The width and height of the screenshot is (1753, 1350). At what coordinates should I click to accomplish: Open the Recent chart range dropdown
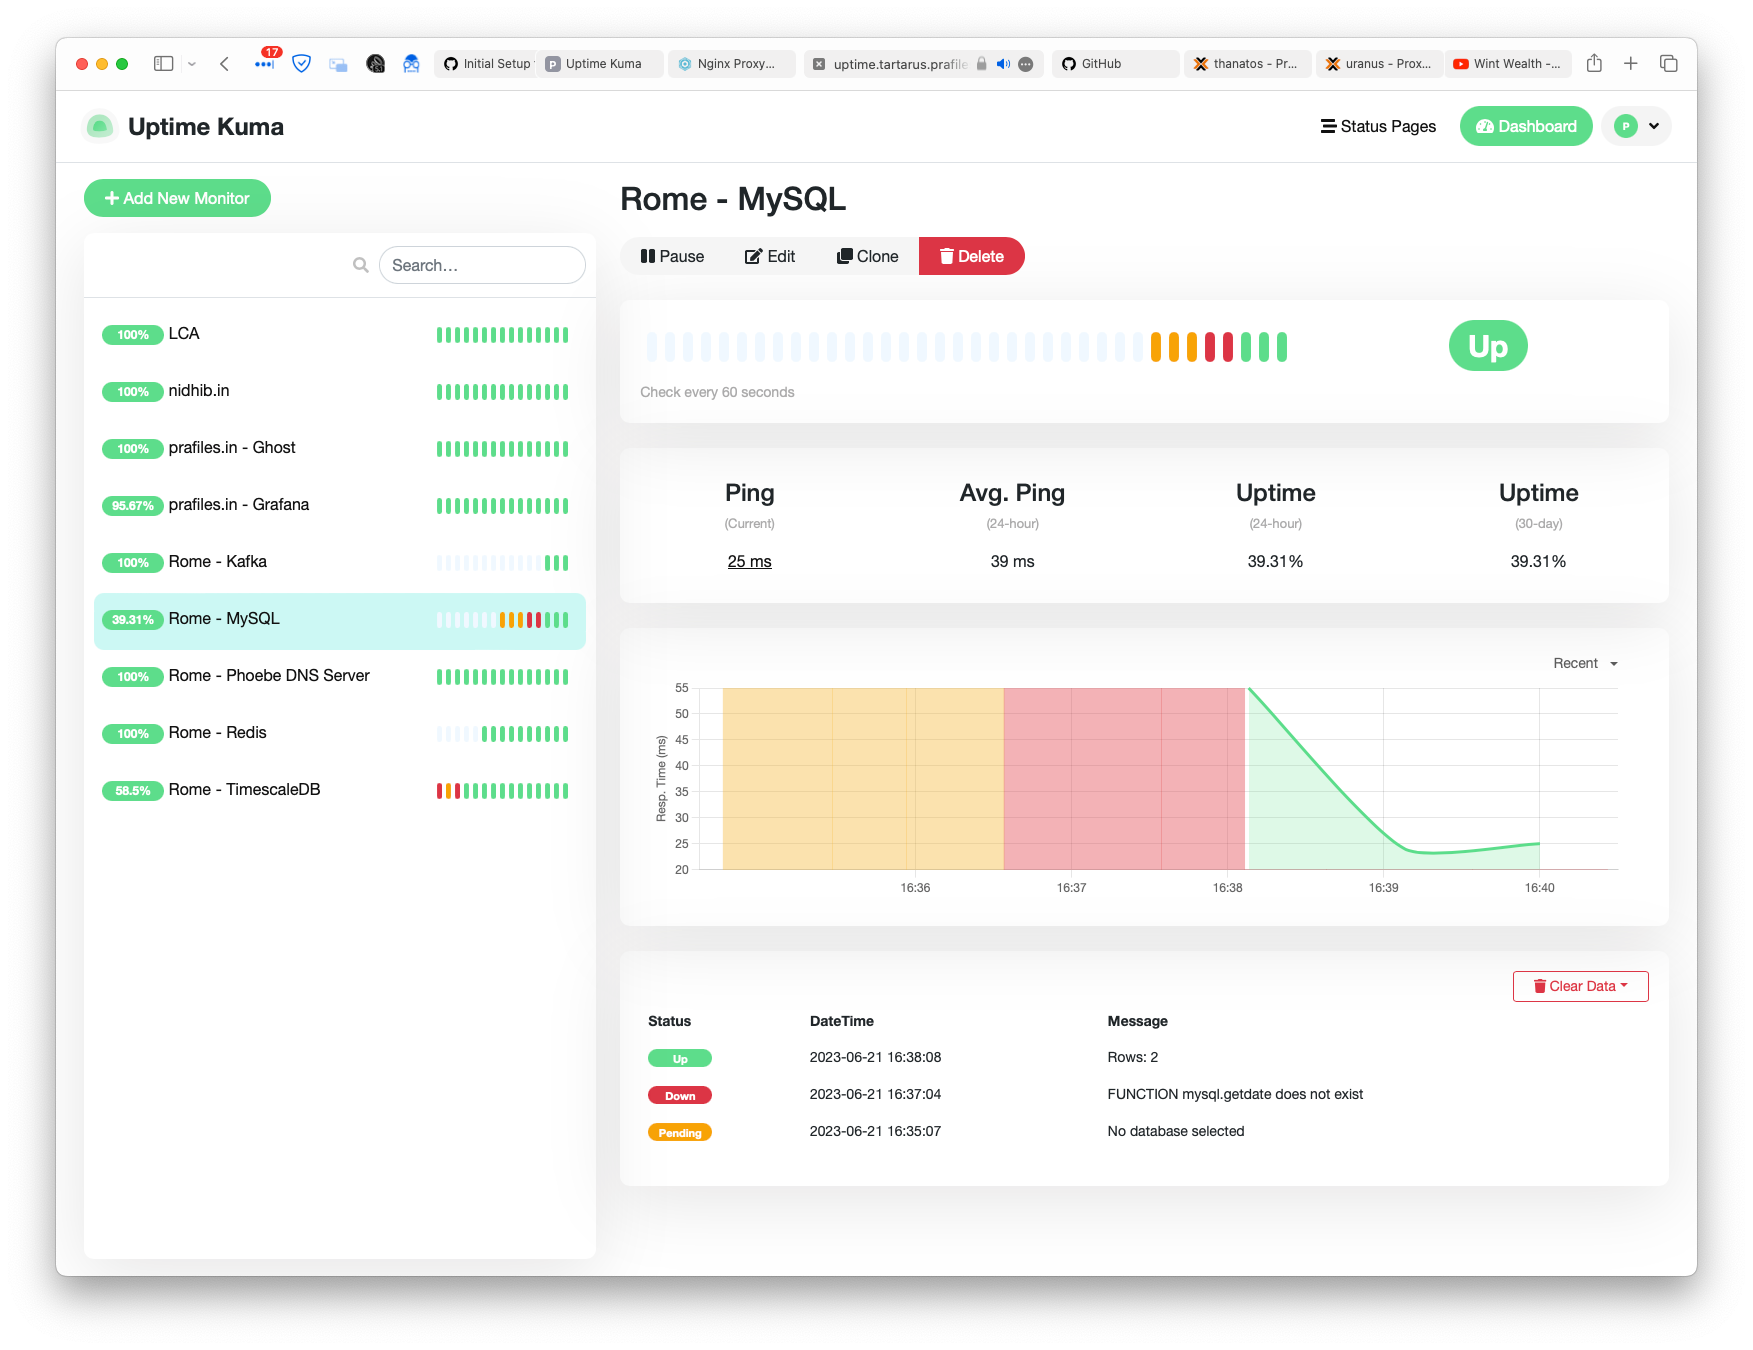click(1585, 663)
